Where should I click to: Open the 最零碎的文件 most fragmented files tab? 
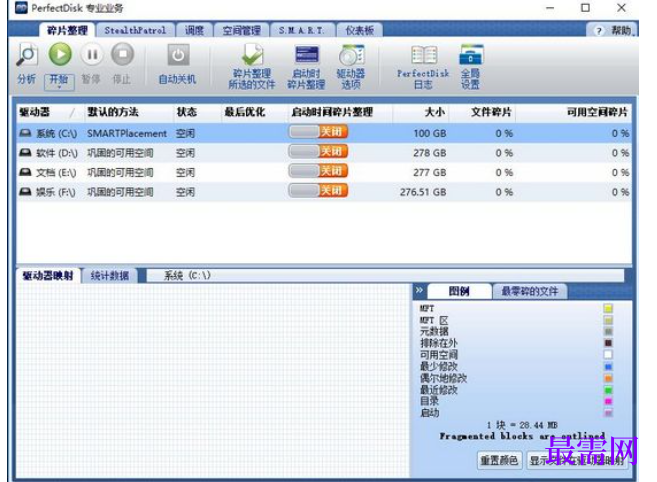tap(530, 291)
